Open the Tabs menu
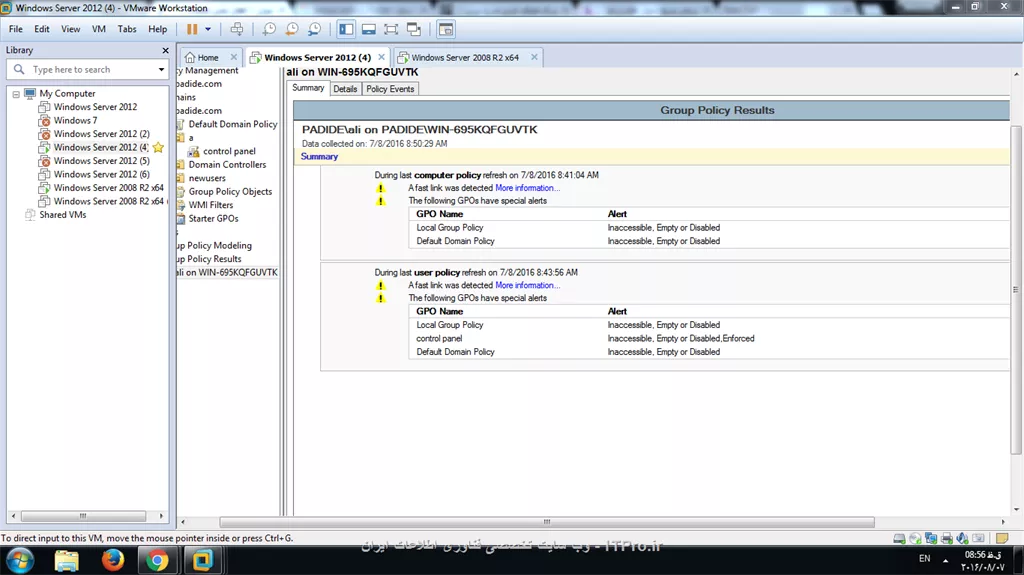This screenshot has height=575, width=1024. coord(127,29)
